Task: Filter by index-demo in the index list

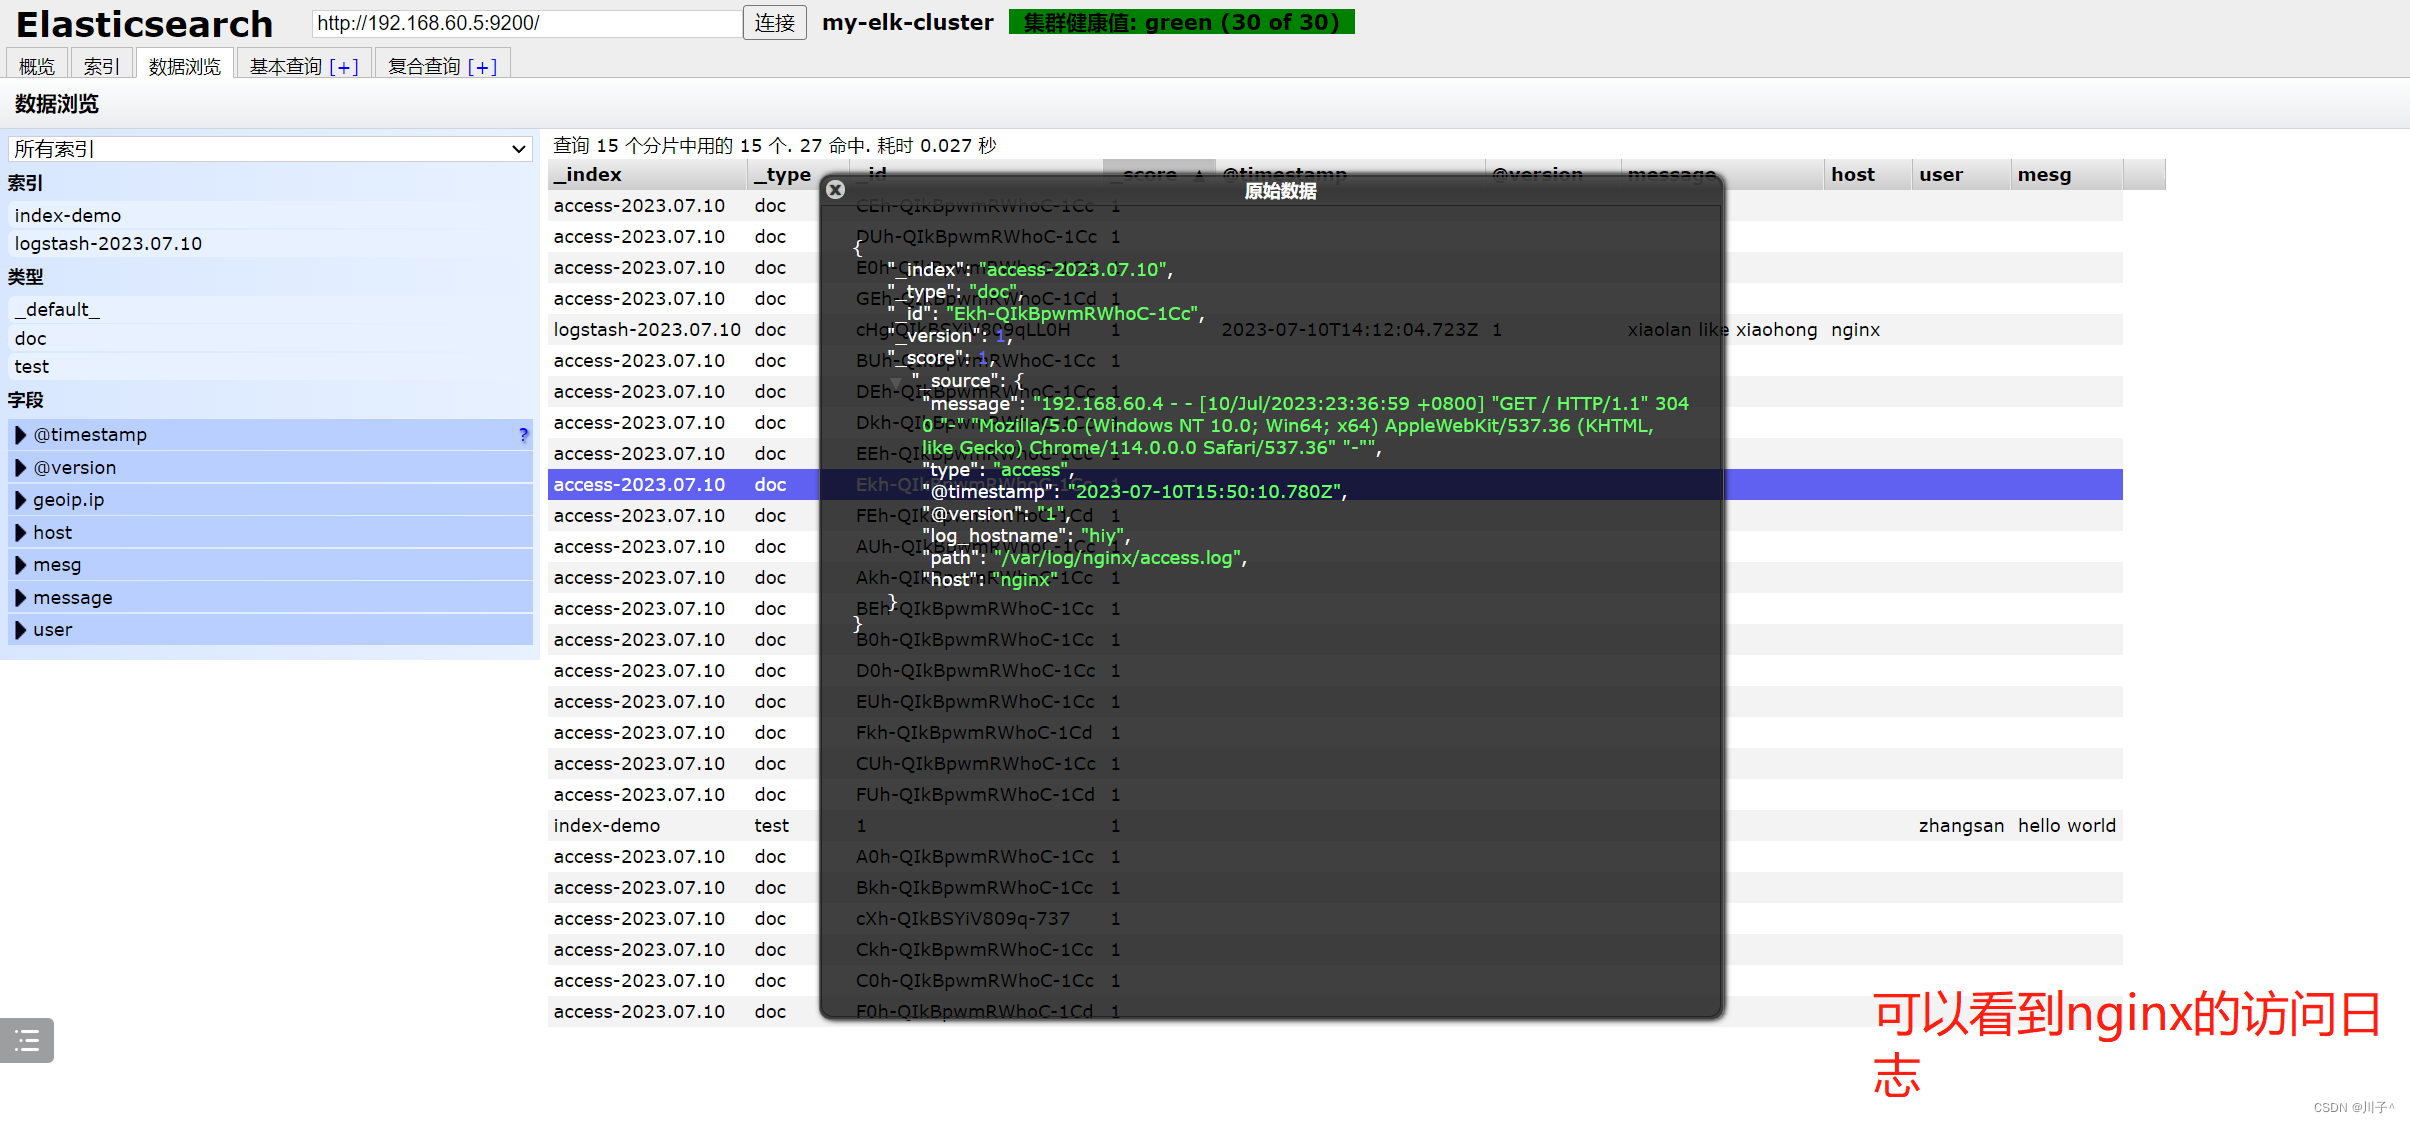Action: (x=68, y=215)
